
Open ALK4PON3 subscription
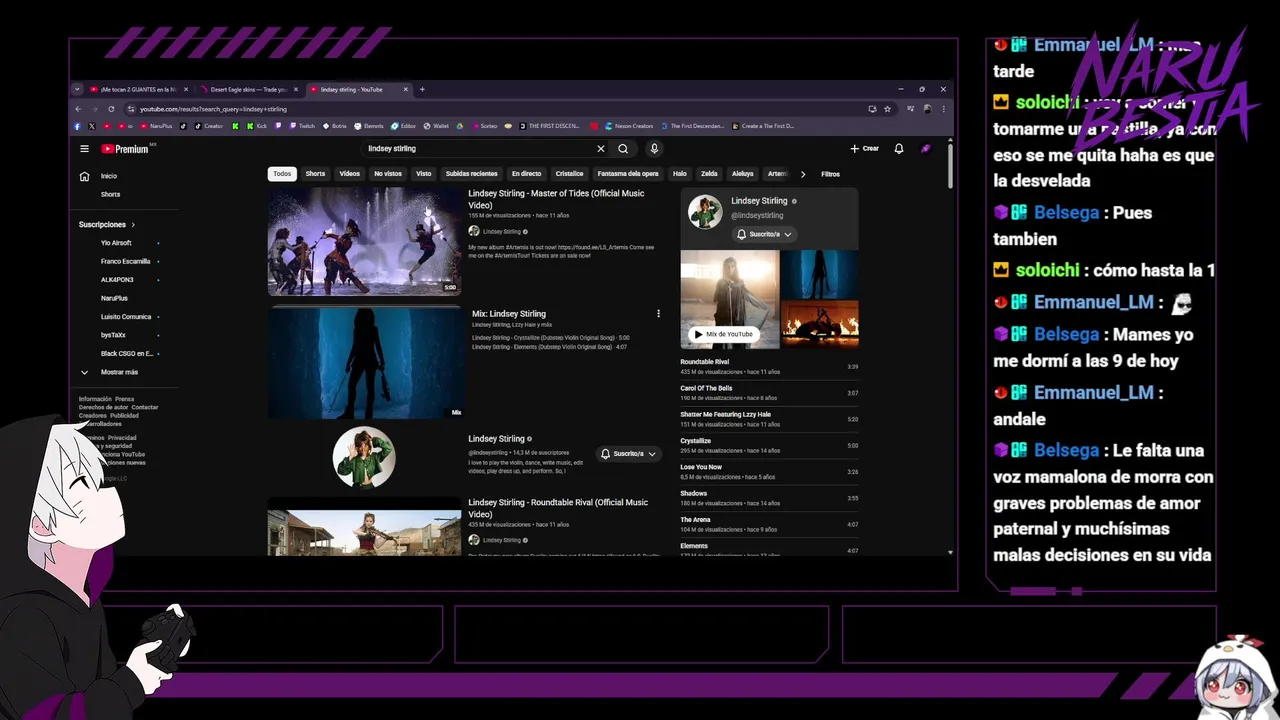click(117, 280)
